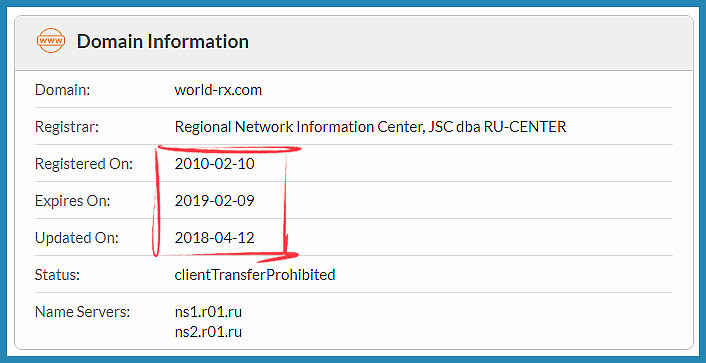This screenshot has height=363, width=706.
Task: Select the RU-CENTER registrar name text
Action: 370,127
